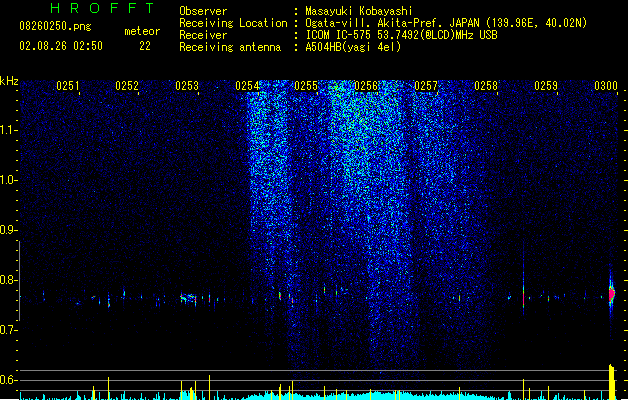This screenshot has height=400, width=629.
Task: Click the 0.7 kHz axis label
Action: click(8, 330)
